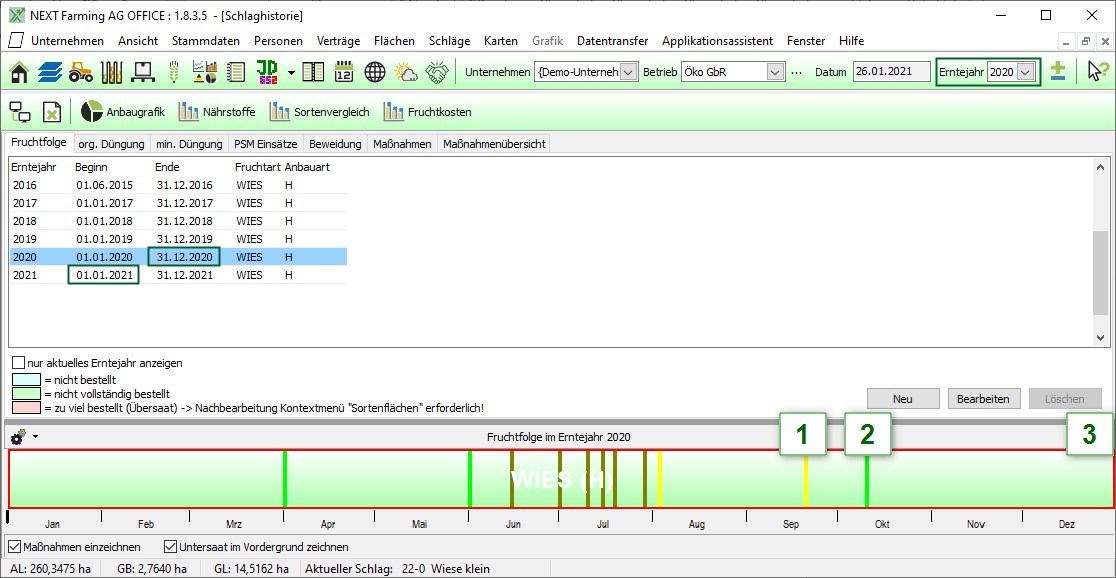
Task: Open the Stammdaten menu
Action: pyautogui.click(x=205, y=41)
